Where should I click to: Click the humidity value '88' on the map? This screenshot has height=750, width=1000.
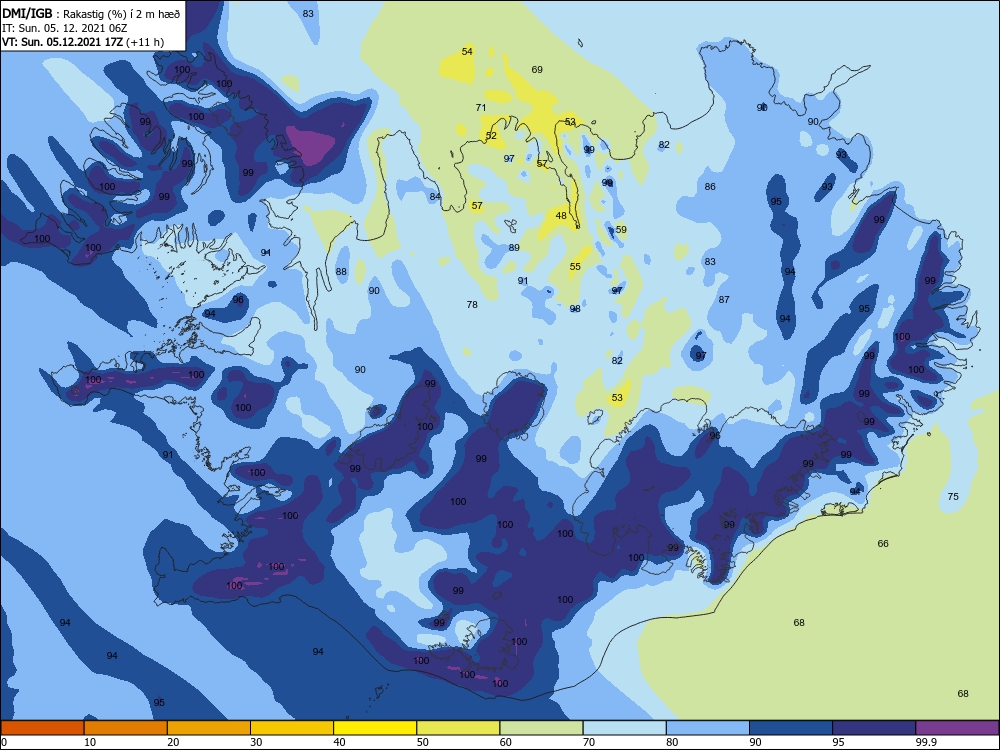[x=341, y=272]
